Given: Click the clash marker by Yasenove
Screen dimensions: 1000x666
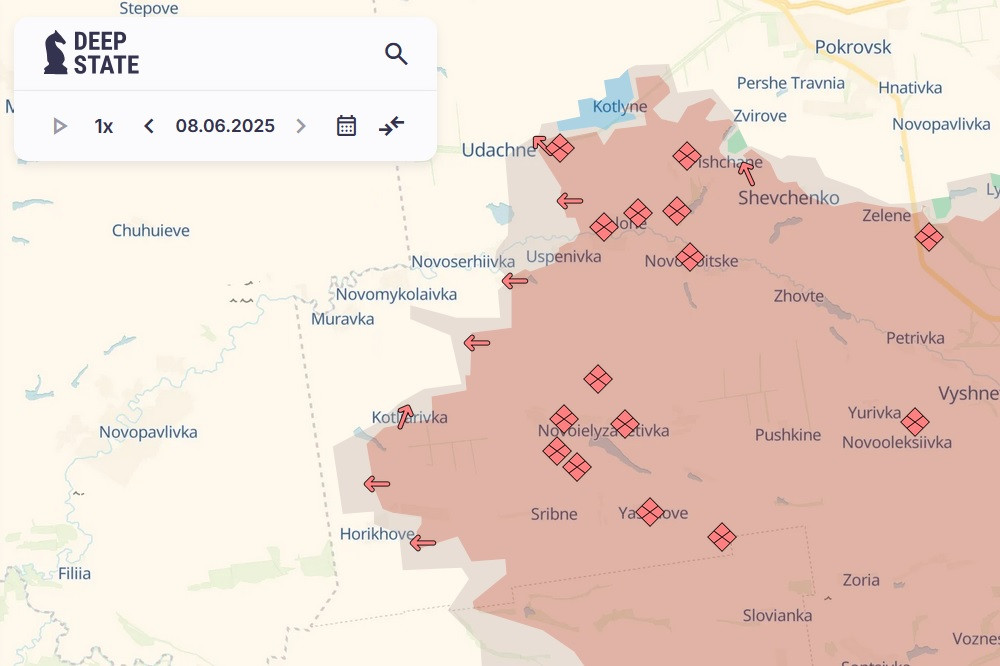Looking at the screenshot, I should [651, 511].
